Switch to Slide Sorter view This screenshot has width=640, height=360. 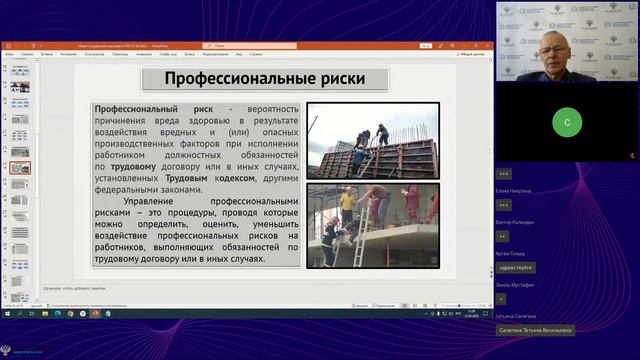click(x=415, y=306)
